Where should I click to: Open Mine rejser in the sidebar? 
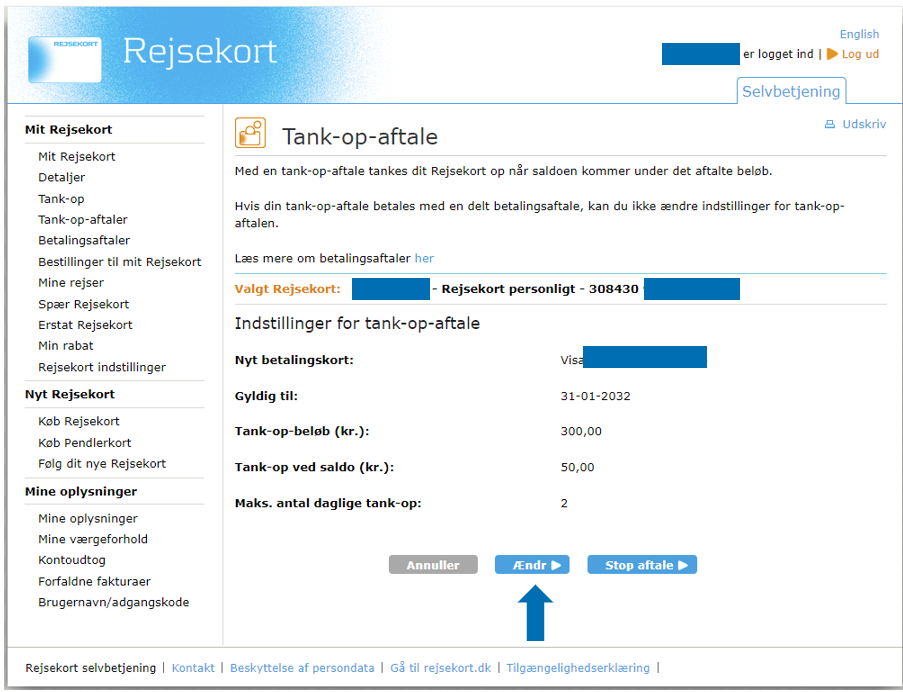71,283
